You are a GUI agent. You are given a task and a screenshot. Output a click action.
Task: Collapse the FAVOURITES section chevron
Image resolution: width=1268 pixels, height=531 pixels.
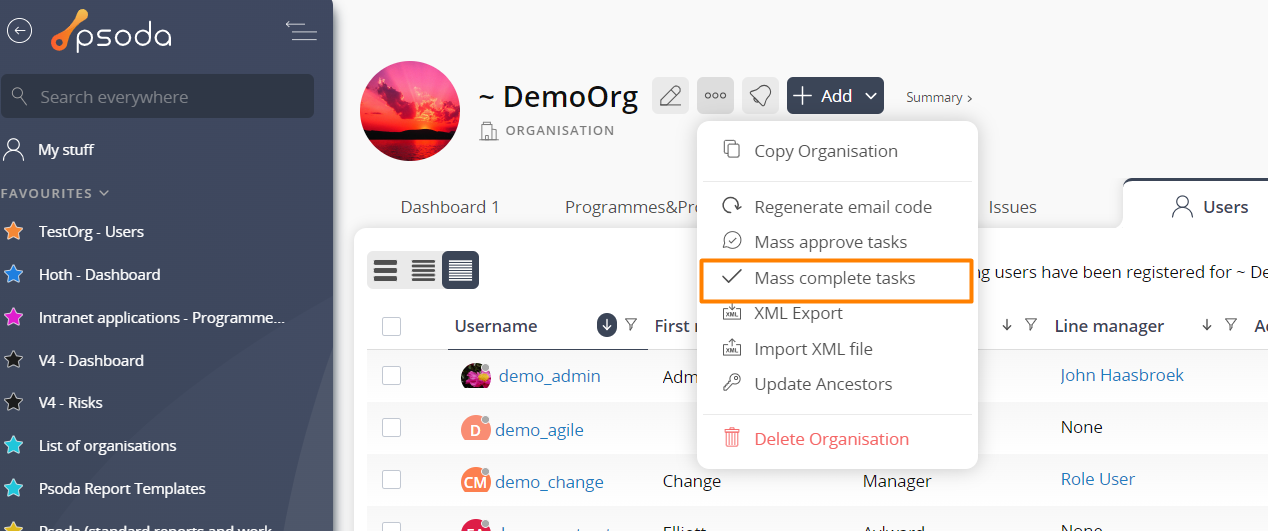point(104,193)
